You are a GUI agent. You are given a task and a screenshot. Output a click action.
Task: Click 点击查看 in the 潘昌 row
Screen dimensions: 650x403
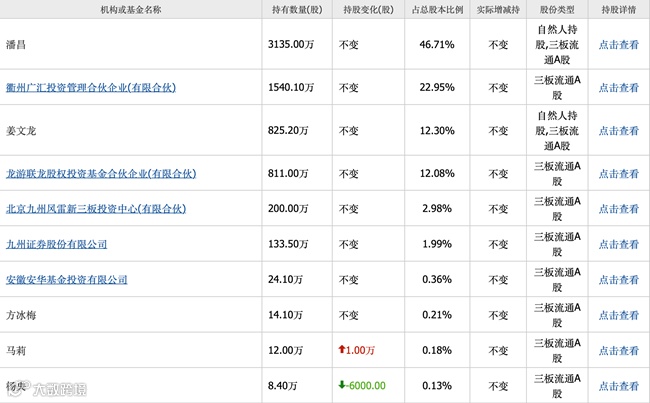(618, 44)
